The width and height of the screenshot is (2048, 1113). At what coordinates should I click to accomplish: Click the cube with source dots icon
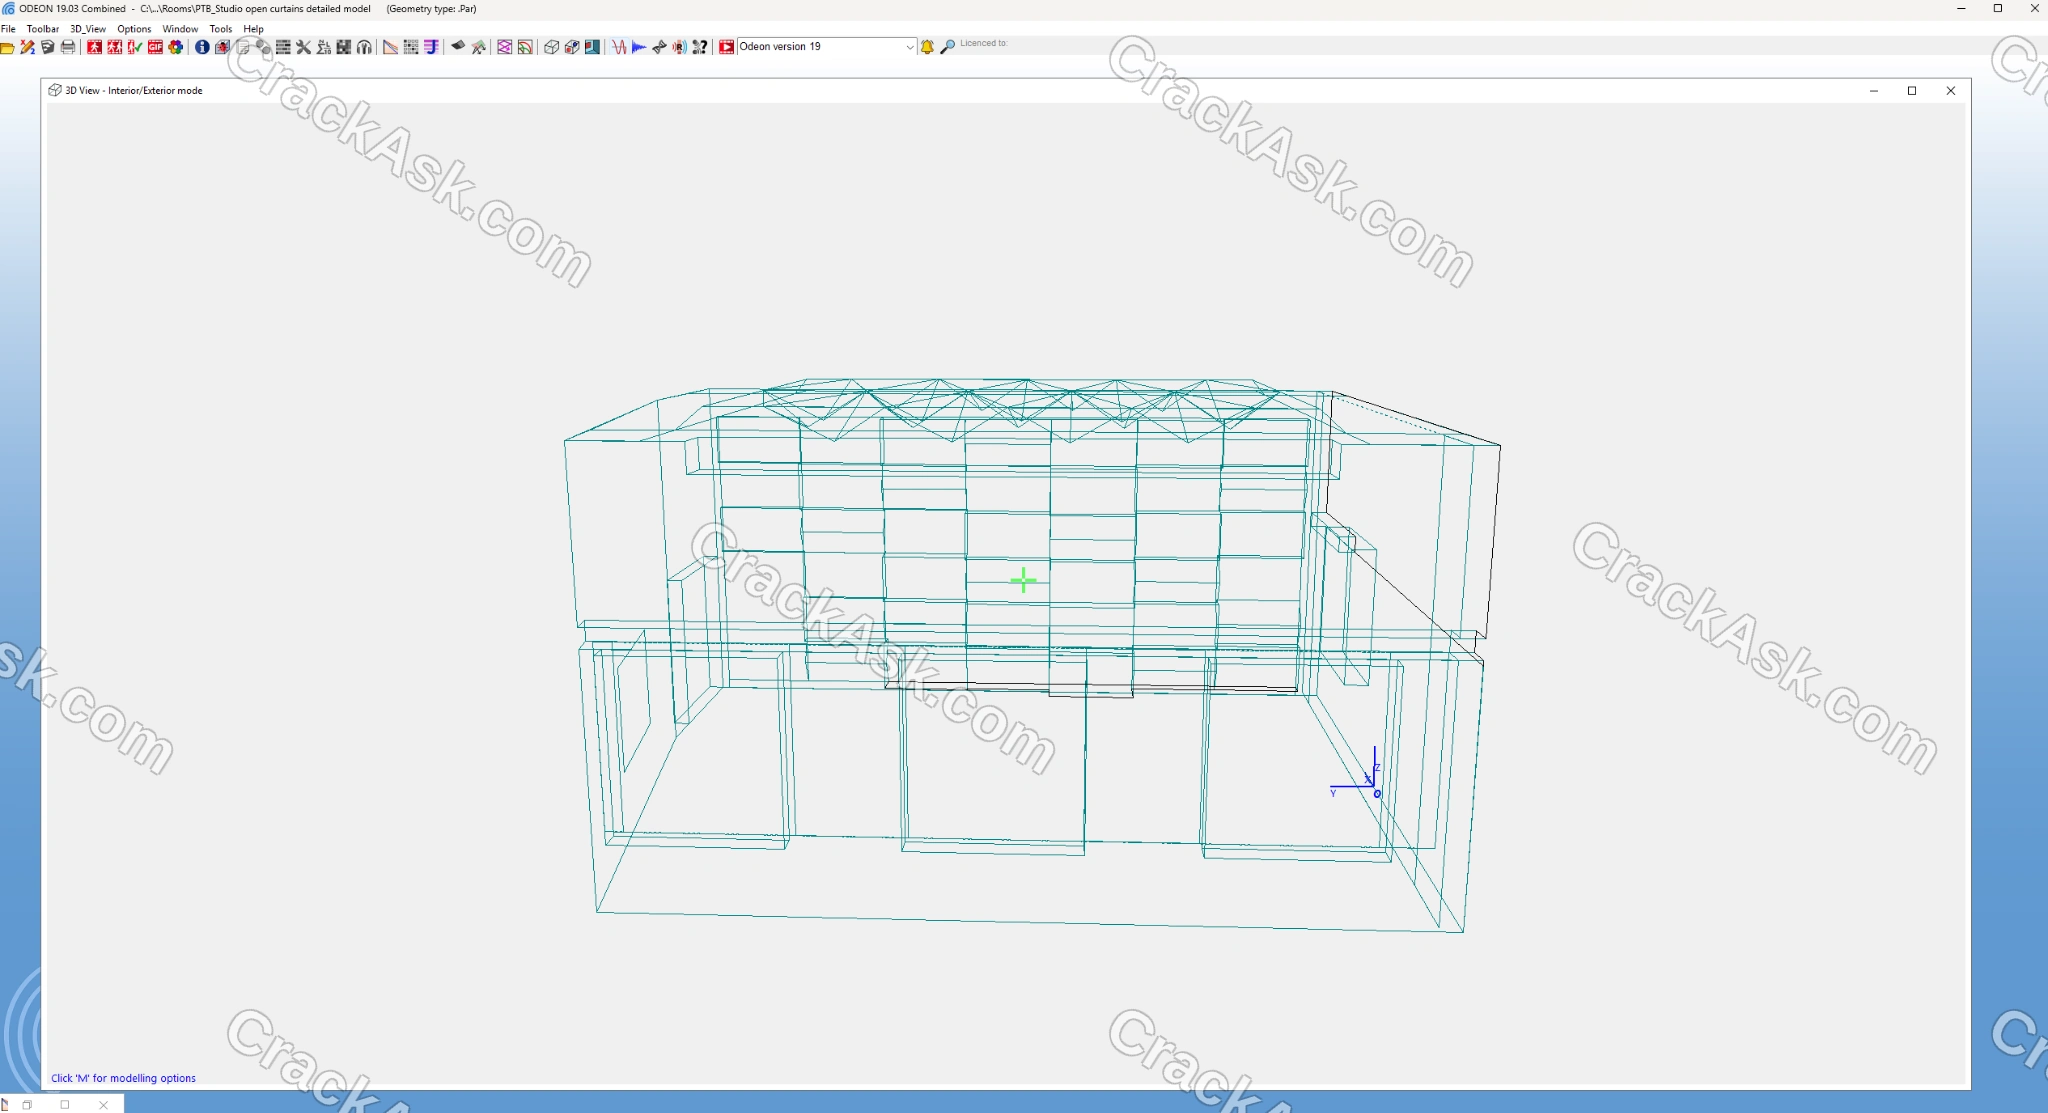pos(572,47)
